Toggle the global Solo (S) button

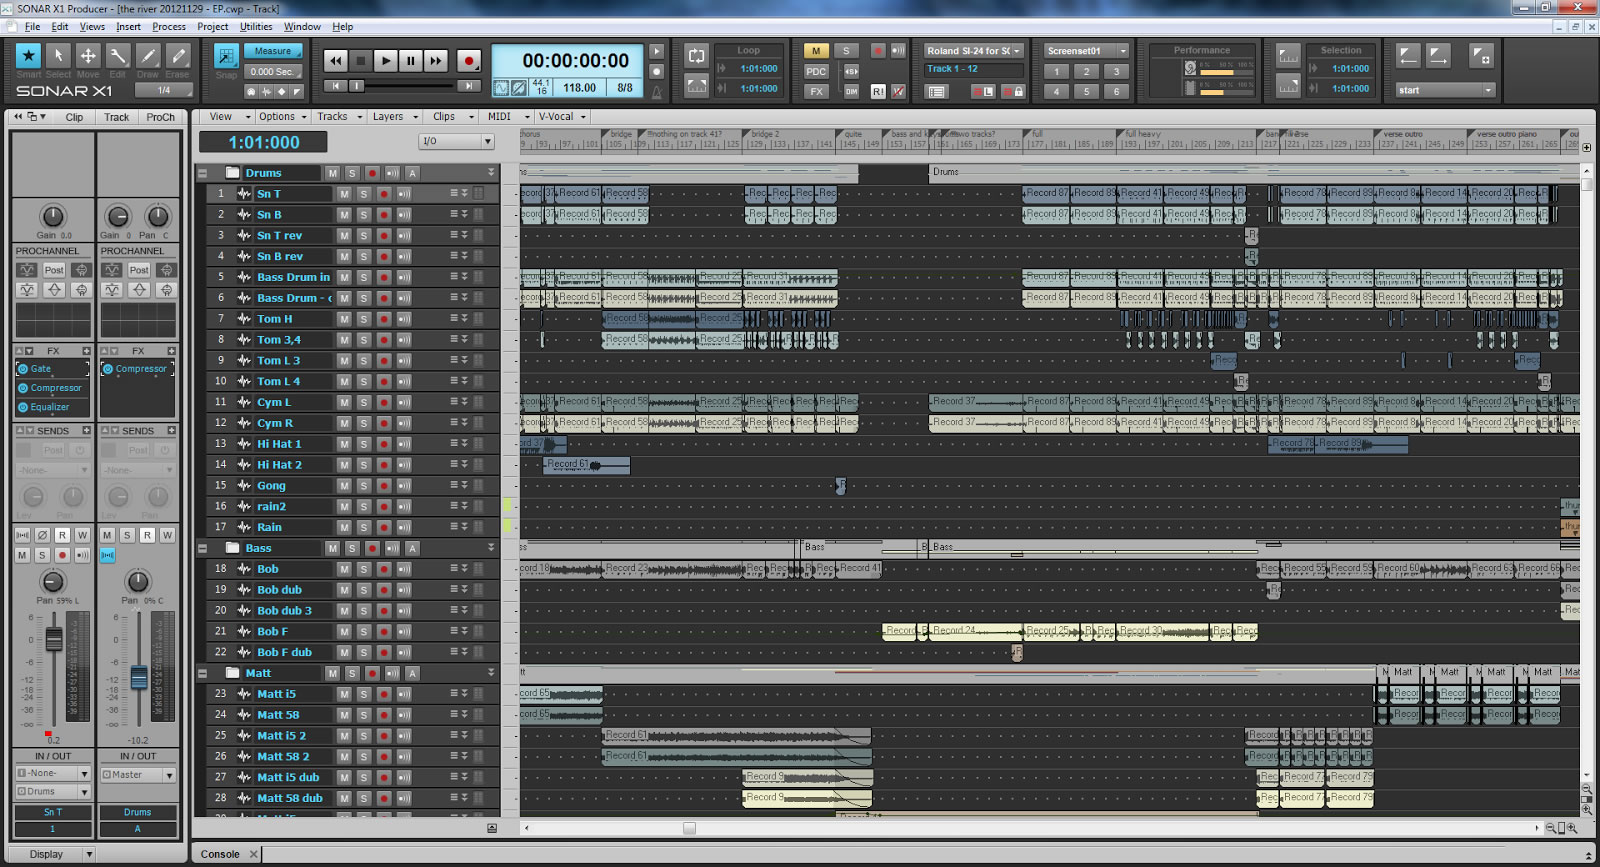[x=847, y=51]
